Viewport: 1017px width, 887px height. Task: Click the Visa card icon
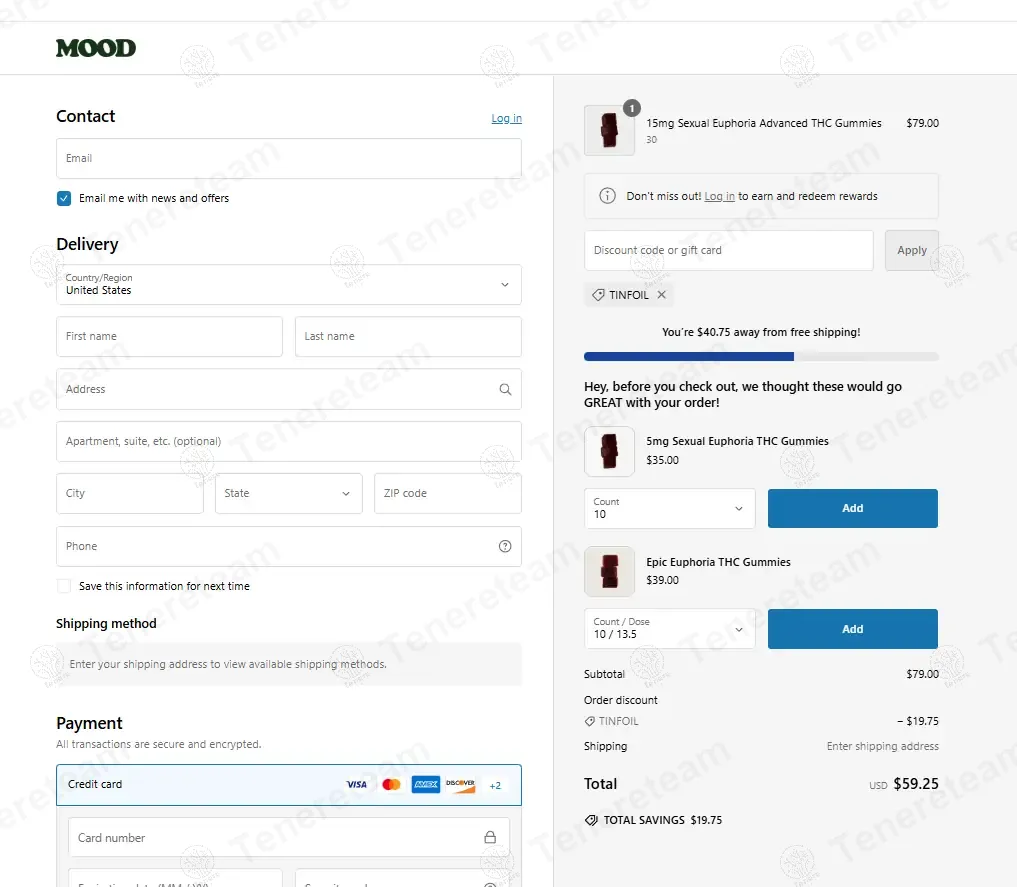(356, 785)
